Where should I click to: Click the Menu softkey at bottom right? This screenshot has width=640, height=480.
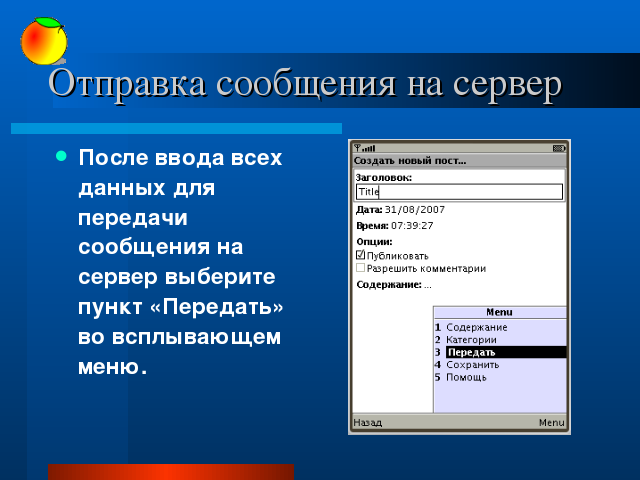pos(551,422)
